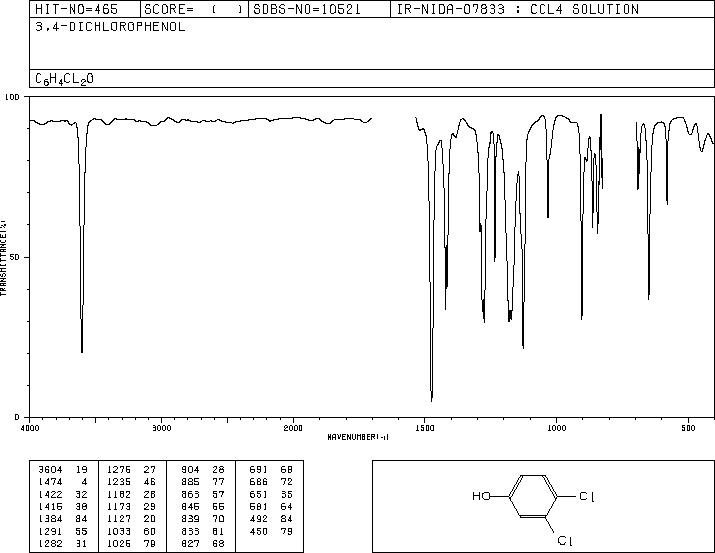The width and height of the screenshot is (715, 553).
Task: Select the 1235 peak table entry
Action: click(131, 482)
